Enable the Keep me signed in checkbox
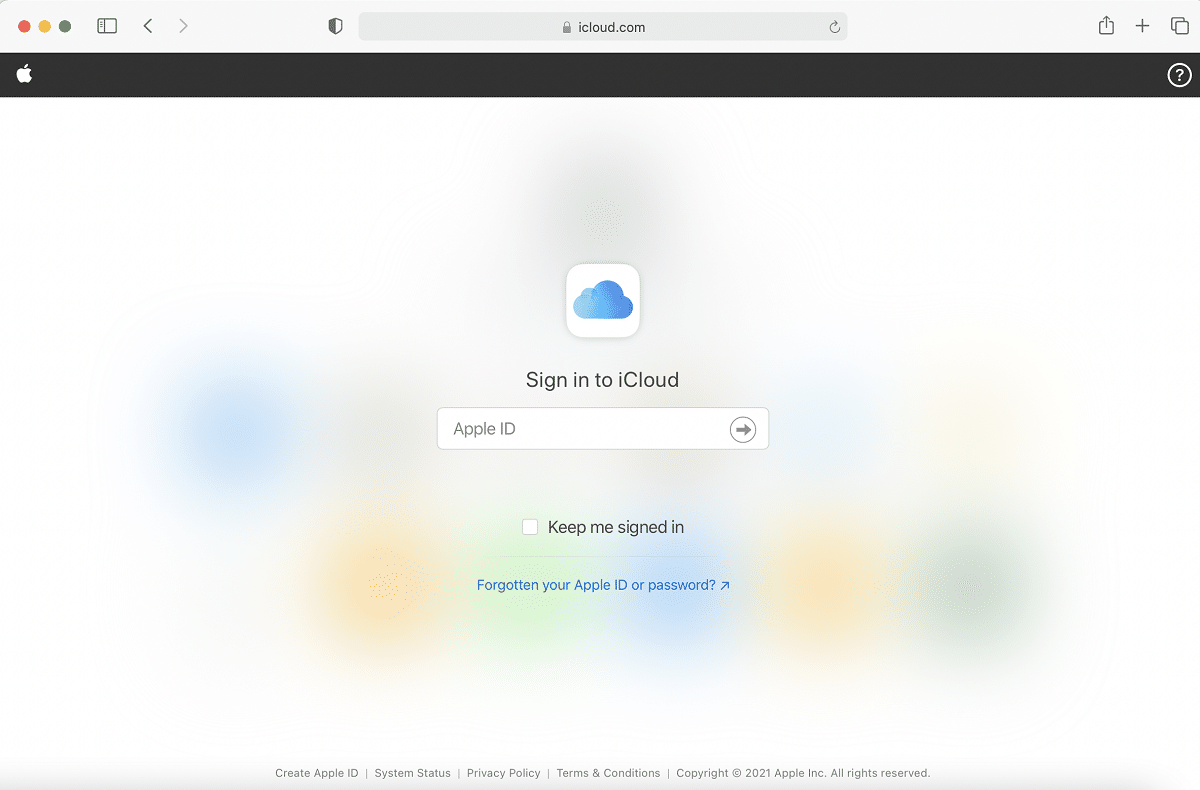Screen dimensions: 1200x790 [529, 526]
